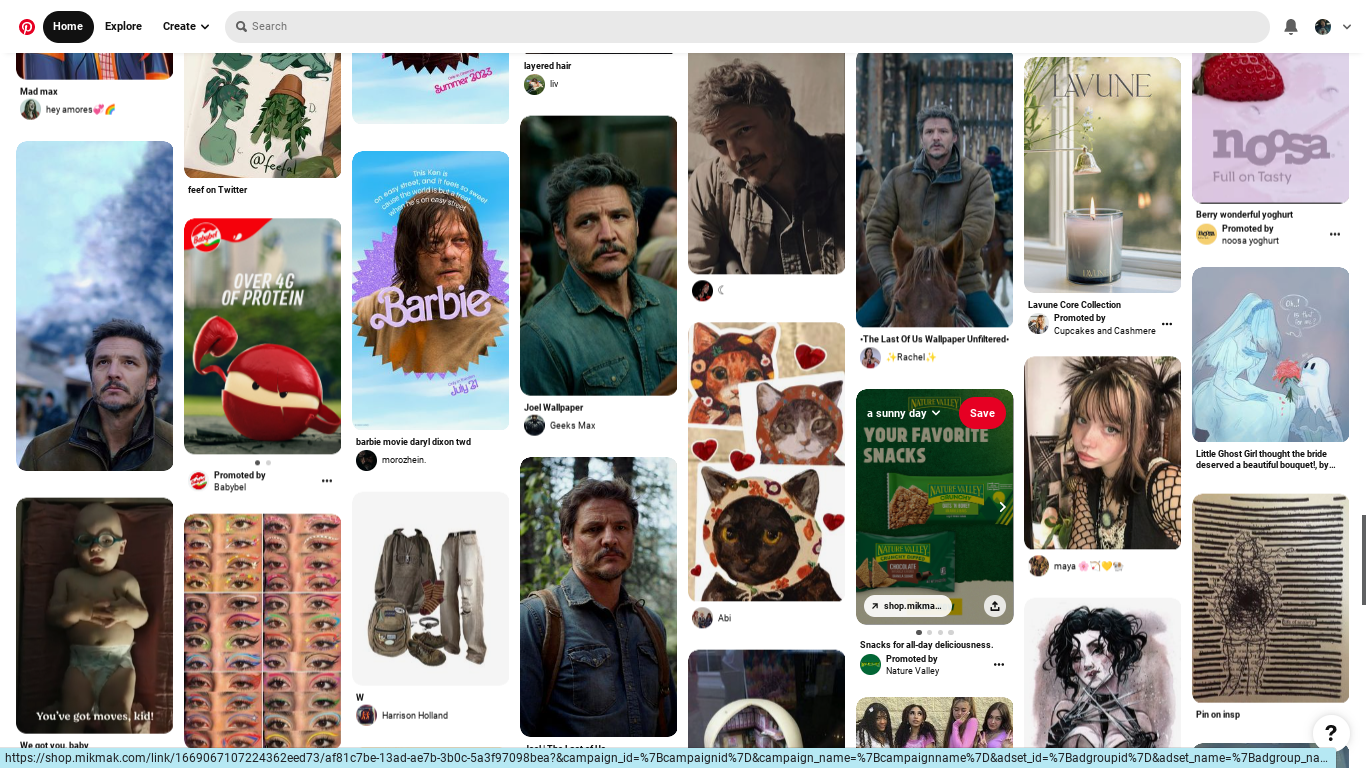Click 'feef on Twitter' pin title
This screenshot has width=1366, height=768.
[217, 190]
